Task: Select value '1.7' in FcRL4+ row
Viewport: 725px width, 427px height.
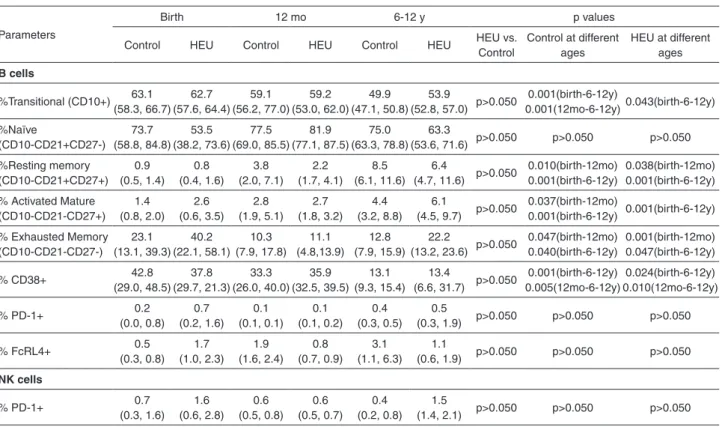Action: pos(202,344)
